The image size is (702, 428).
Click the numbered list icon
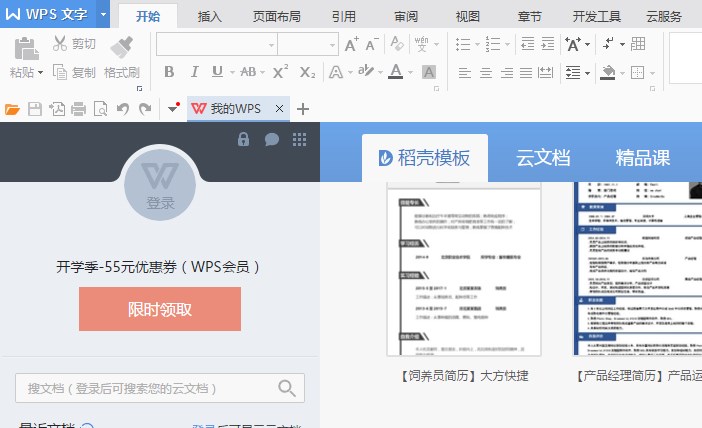coord(492,44)
